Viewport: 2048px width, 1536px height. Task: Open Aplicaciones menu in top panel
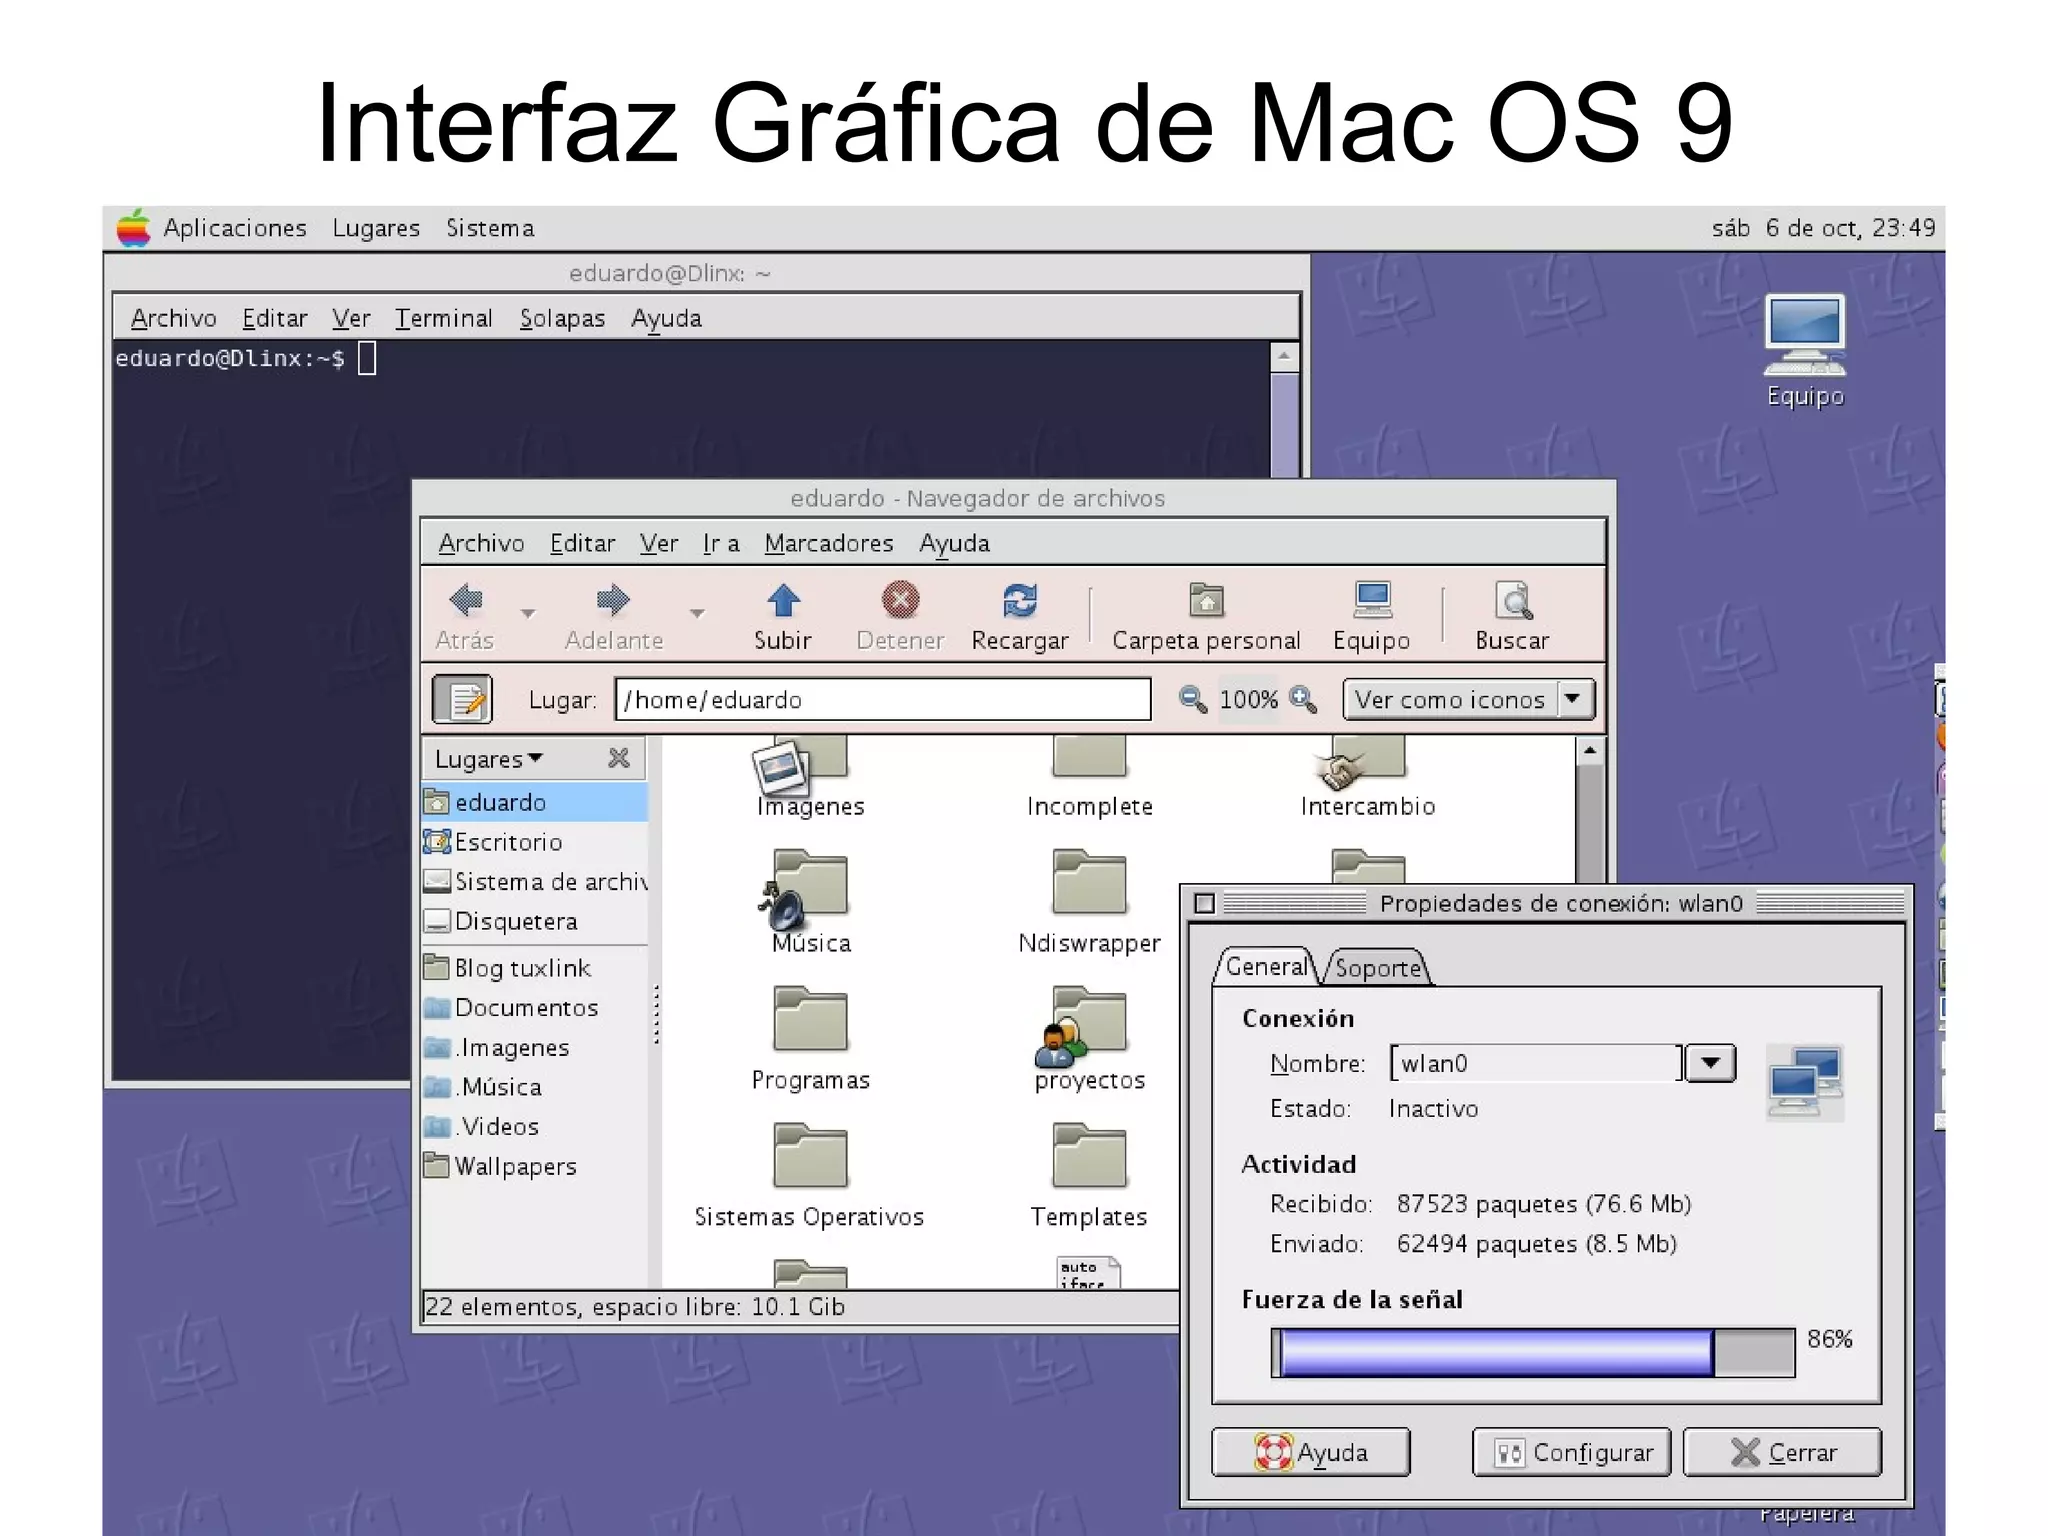[x=235, y=228]
